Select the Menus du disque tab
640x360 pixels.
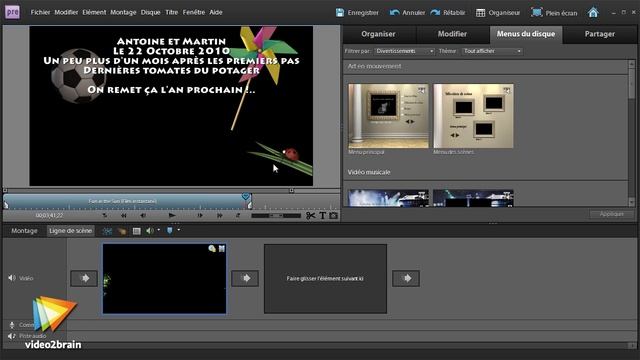(526, 34)
